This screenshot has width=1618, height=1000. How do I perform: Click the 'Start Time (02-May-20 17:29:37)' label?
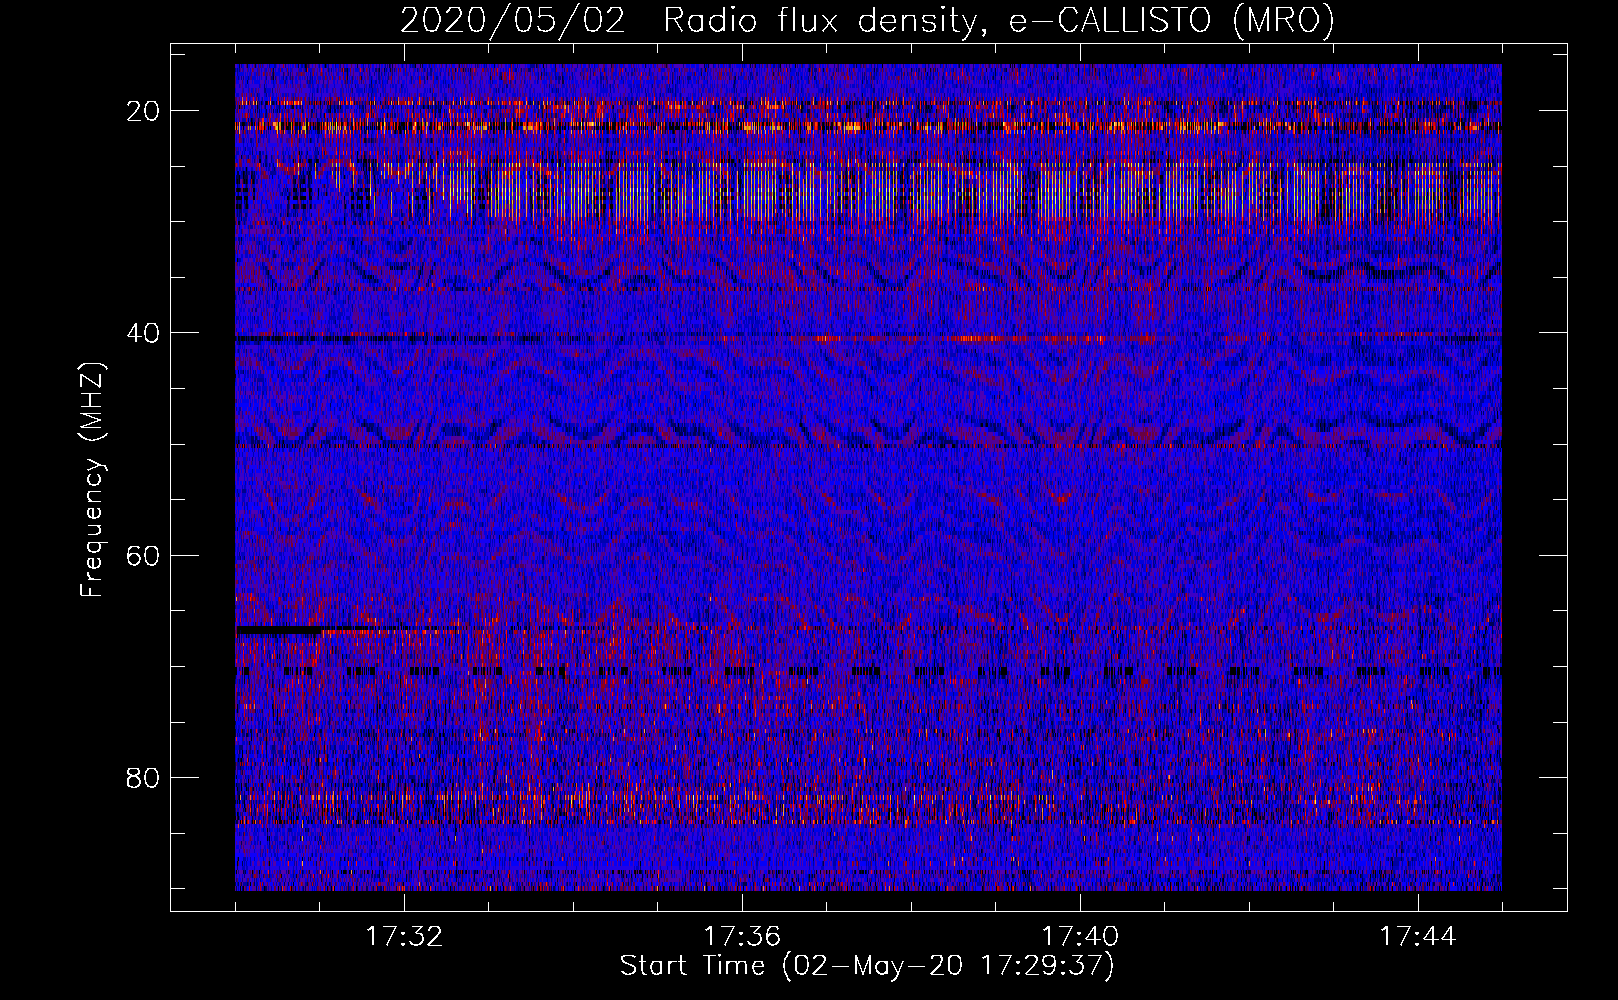(x=867, y=966)
